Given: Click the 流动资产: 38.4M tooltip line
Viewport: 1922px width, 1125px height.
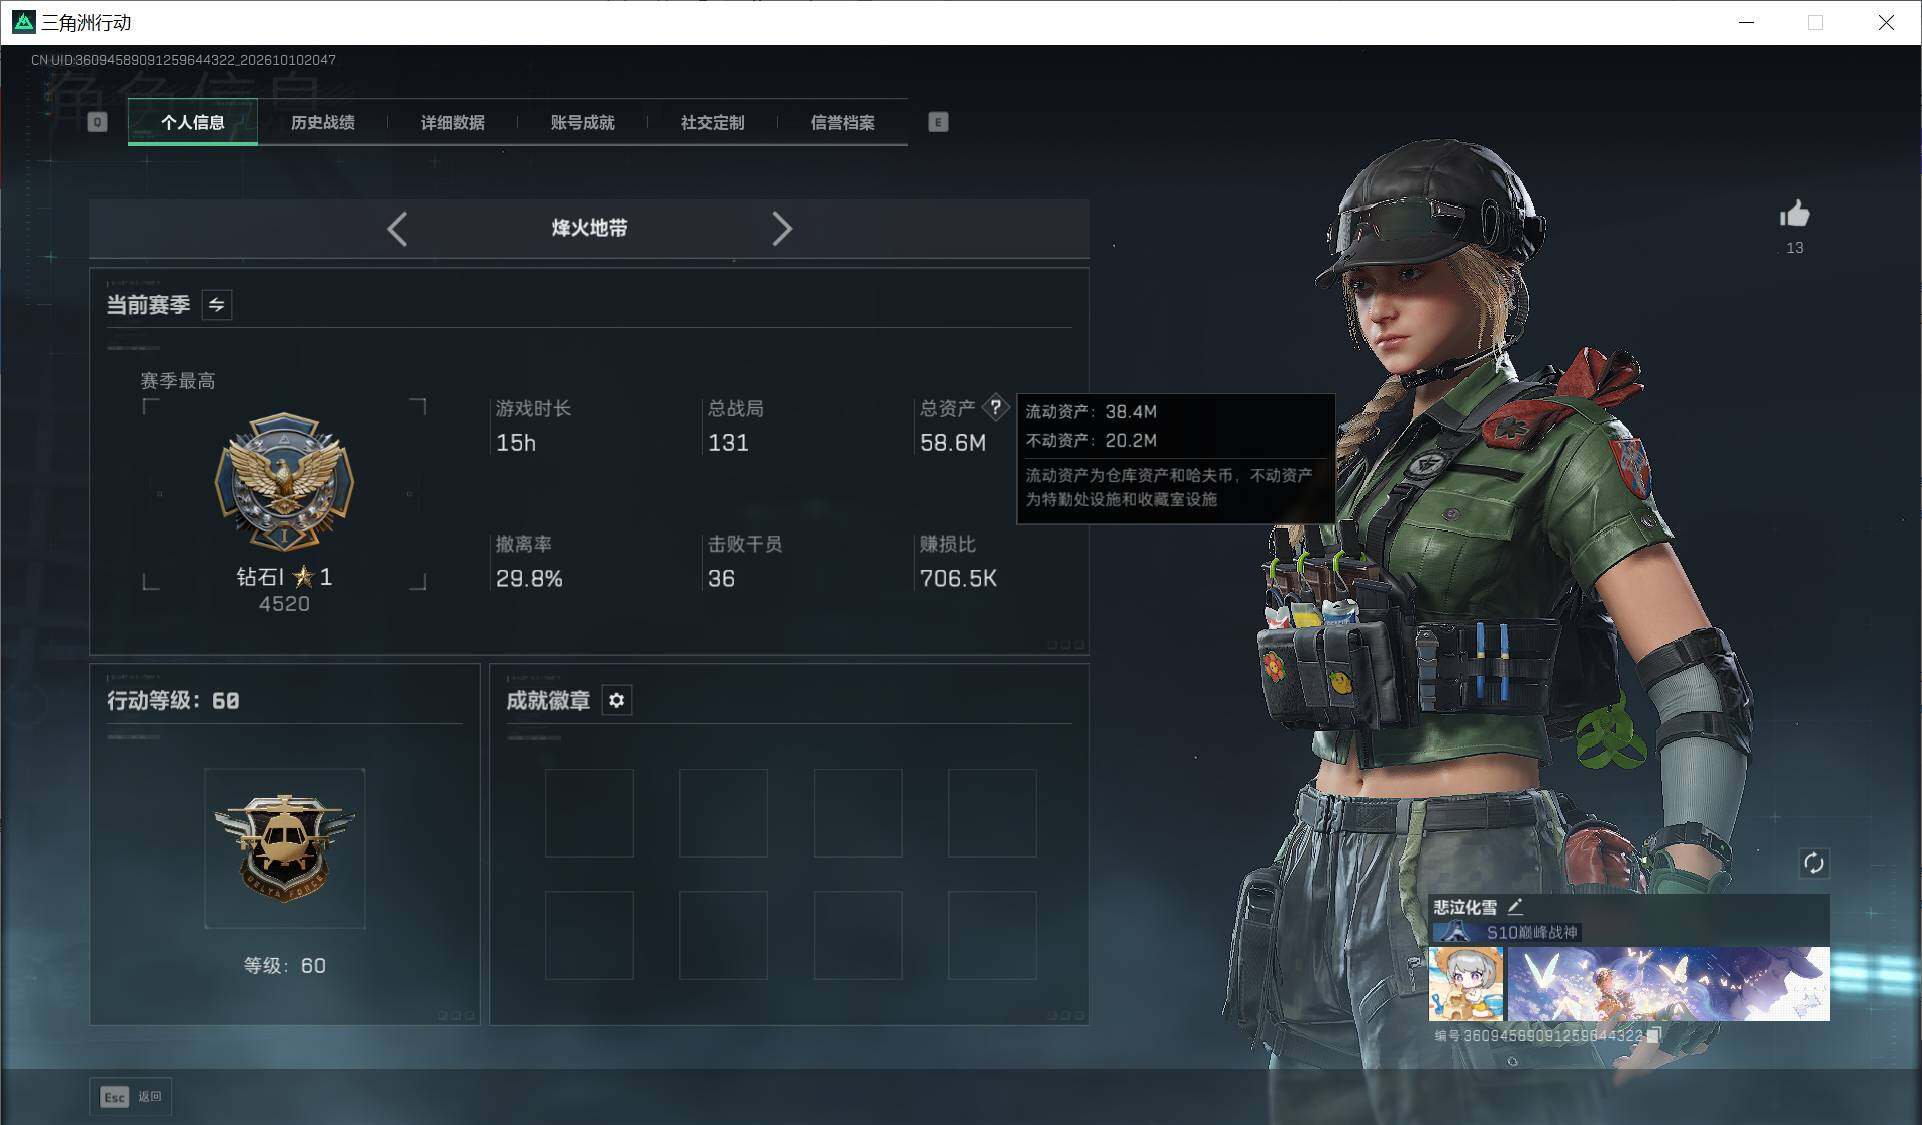Looking at the screenshot, I should 1091,411.
